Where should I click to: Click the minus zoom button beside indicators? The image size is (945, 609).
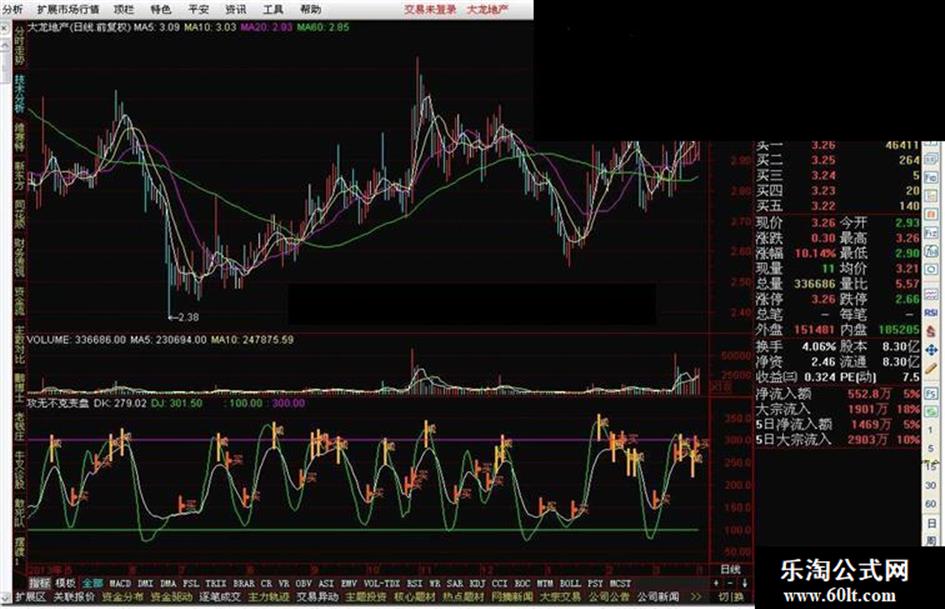[x=730, y=583]
